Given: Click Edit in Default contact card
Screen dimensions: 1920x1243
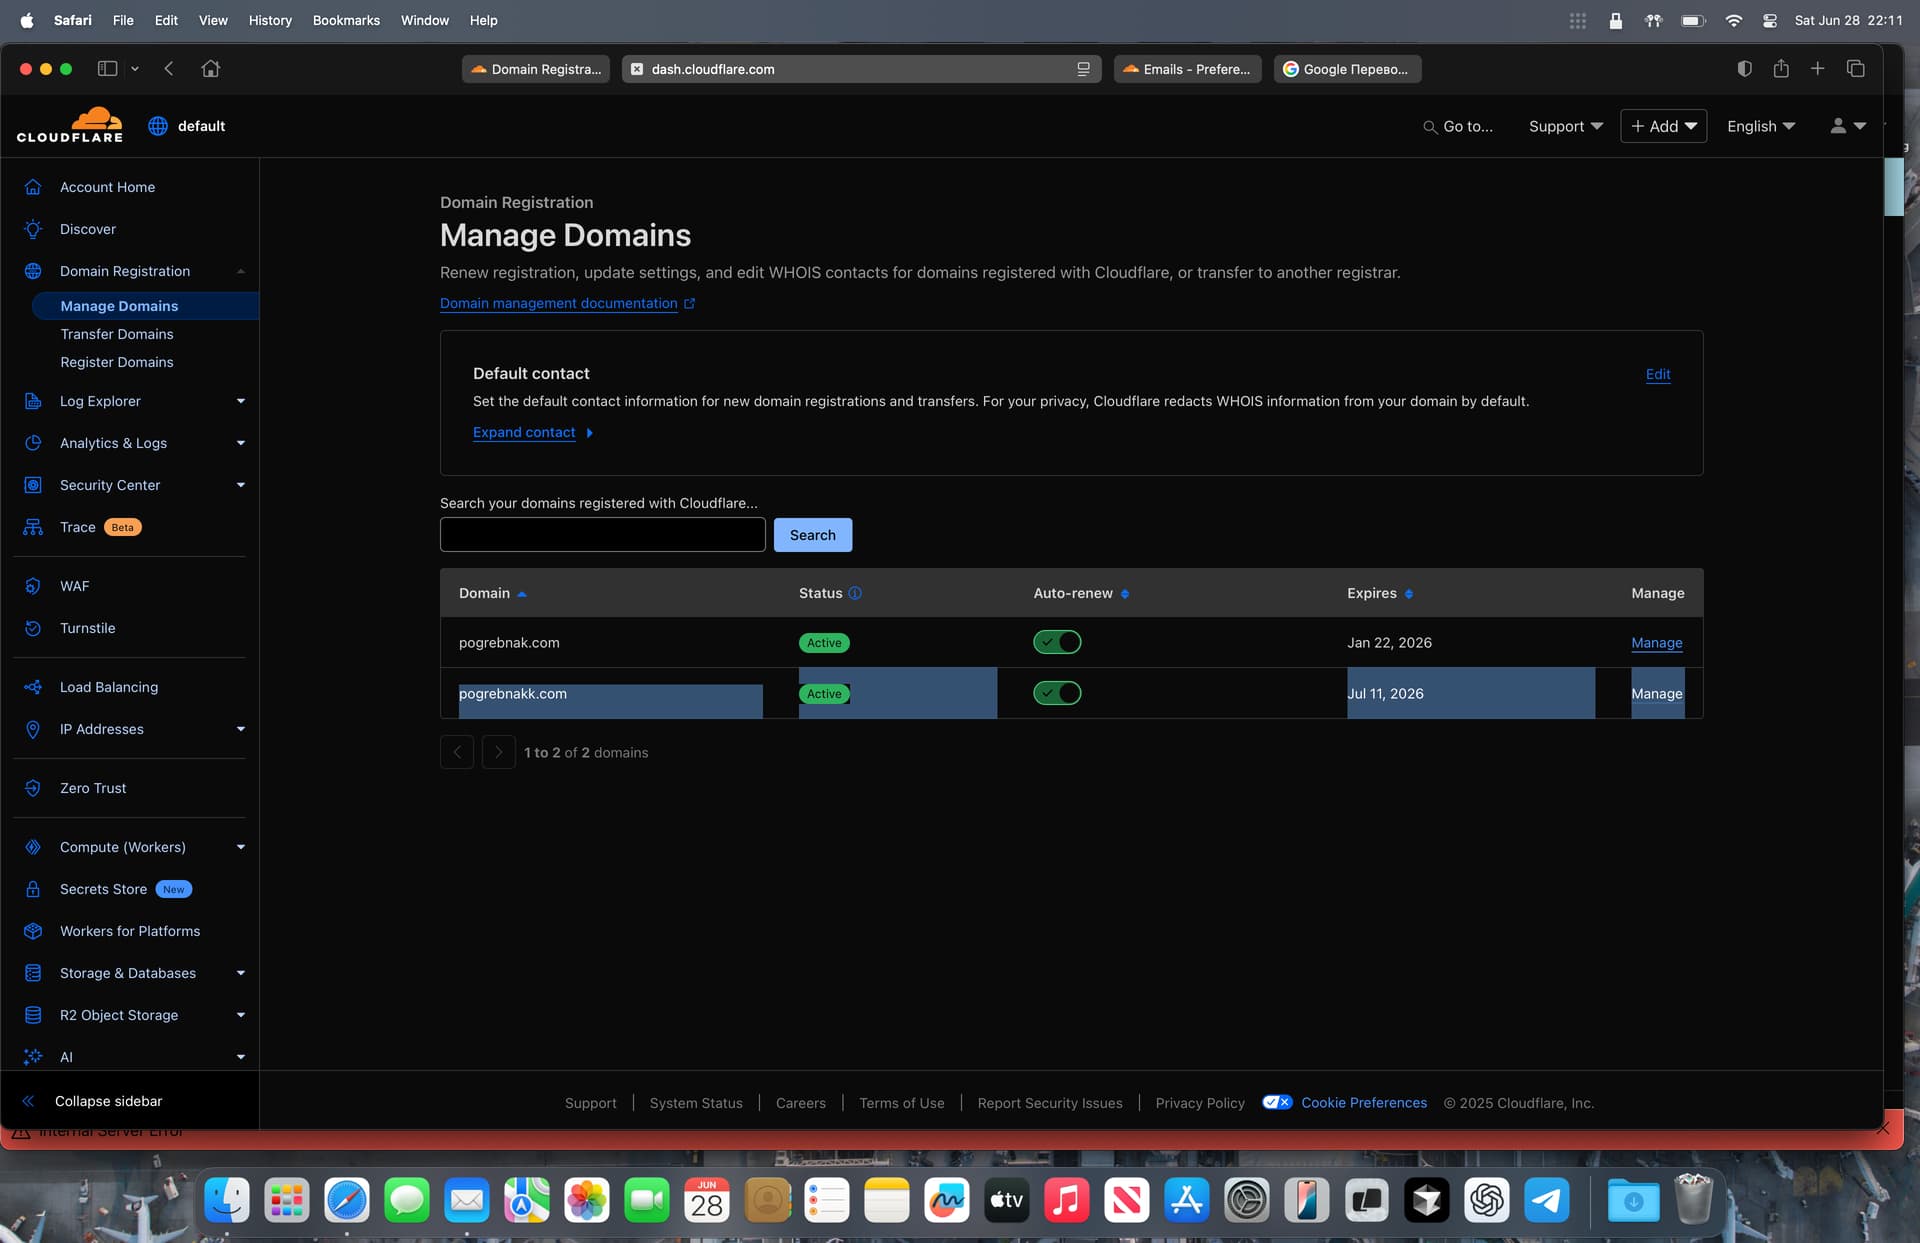Looking at the screenshot, I should [x=1658, y=374].
